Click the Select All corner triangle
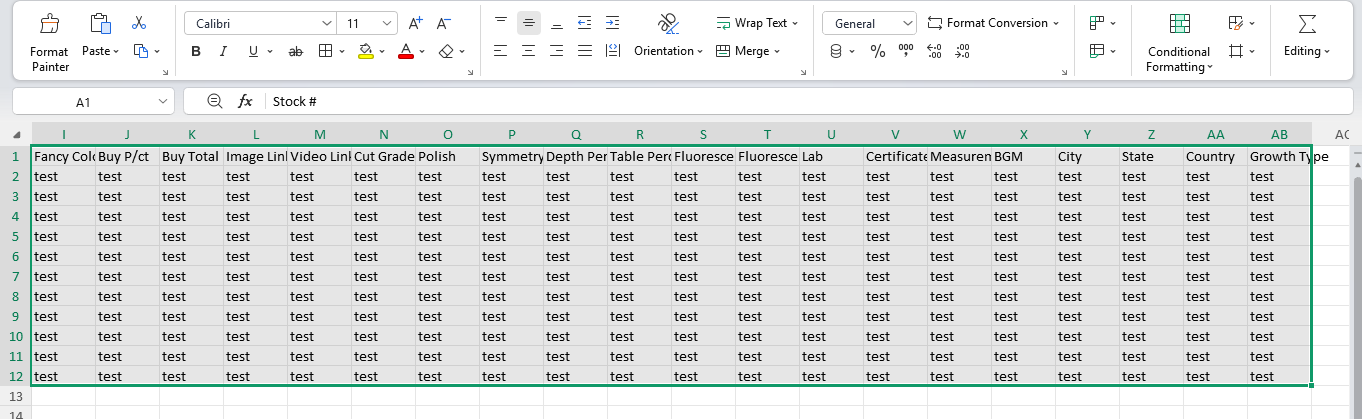This screenshot has width=1362, height=419. click(16, 135)
